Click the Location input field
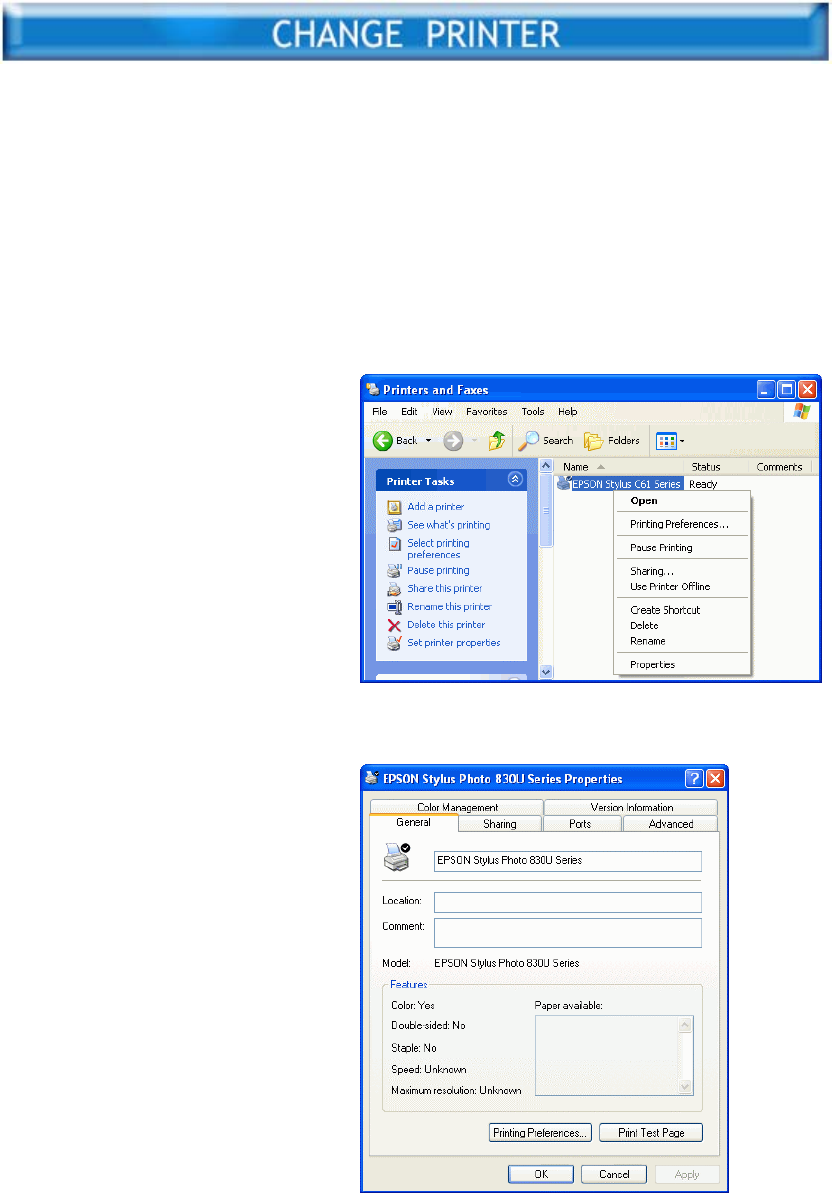The image size is (832, 1193). [x=567, y=902]
